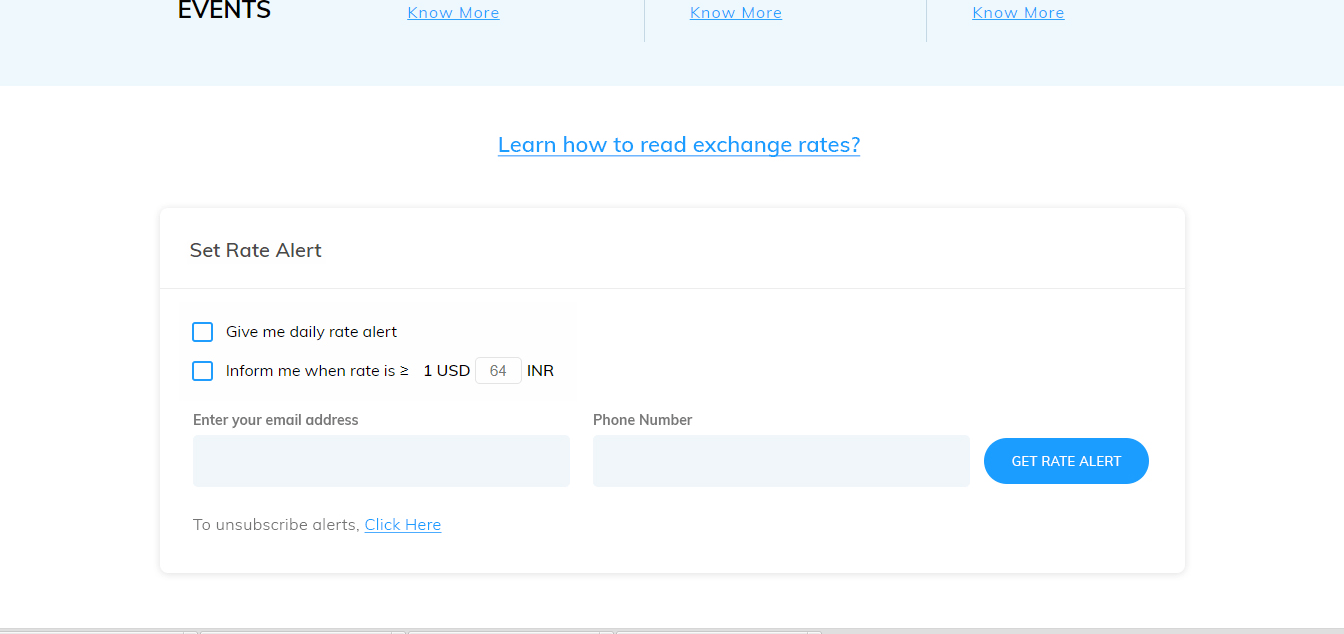This screenshot has width=1344, height=634.
Task: Focus the Phone Number input field
Action: pos(781,461)
